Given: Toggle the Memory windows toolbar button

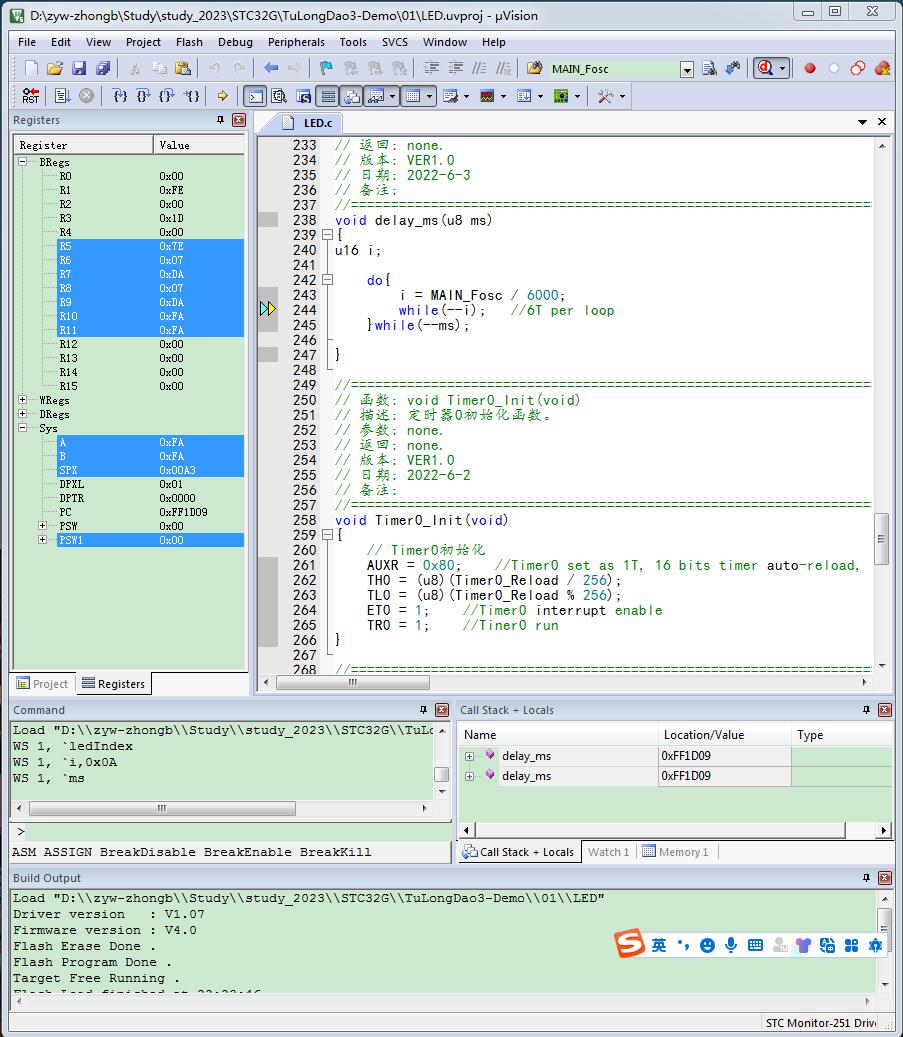Looking at the screenshot, I should [x=413, y=96].
